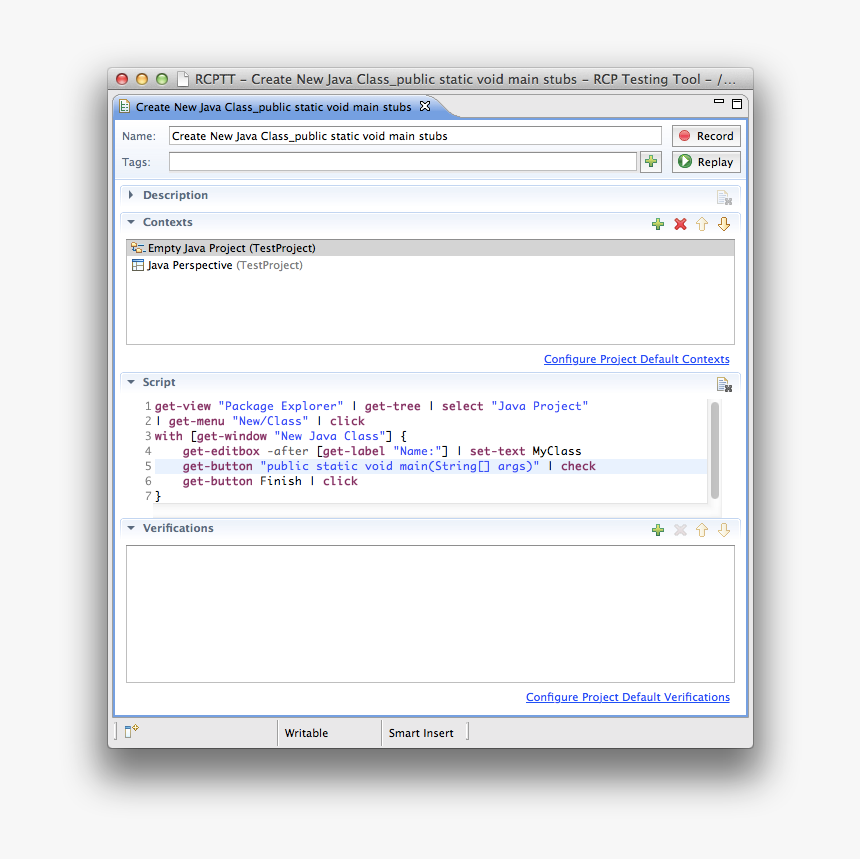
Task: Open Configure Project Default Contexts link
Action: tap(636, 359)
